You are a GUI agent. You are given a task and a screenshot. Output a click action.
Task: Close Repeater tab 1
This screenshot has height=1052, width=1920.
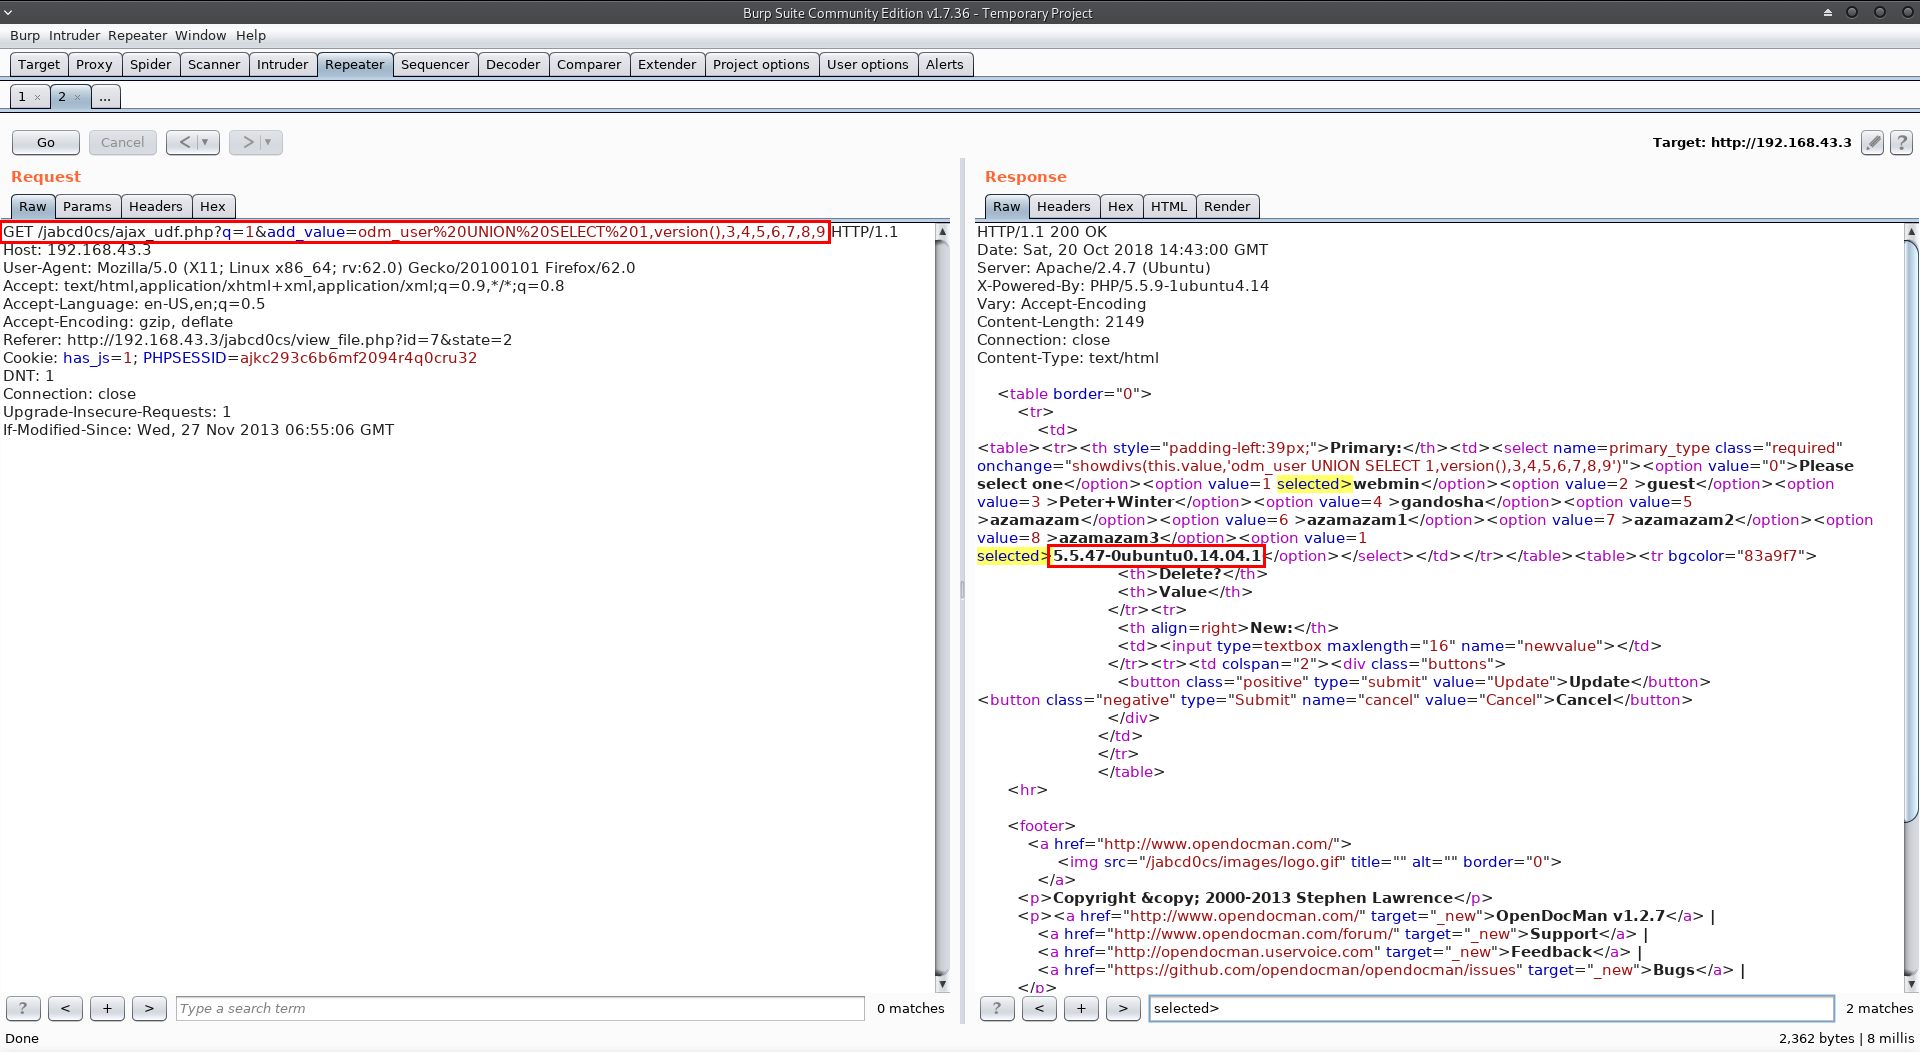click(38, 98)
